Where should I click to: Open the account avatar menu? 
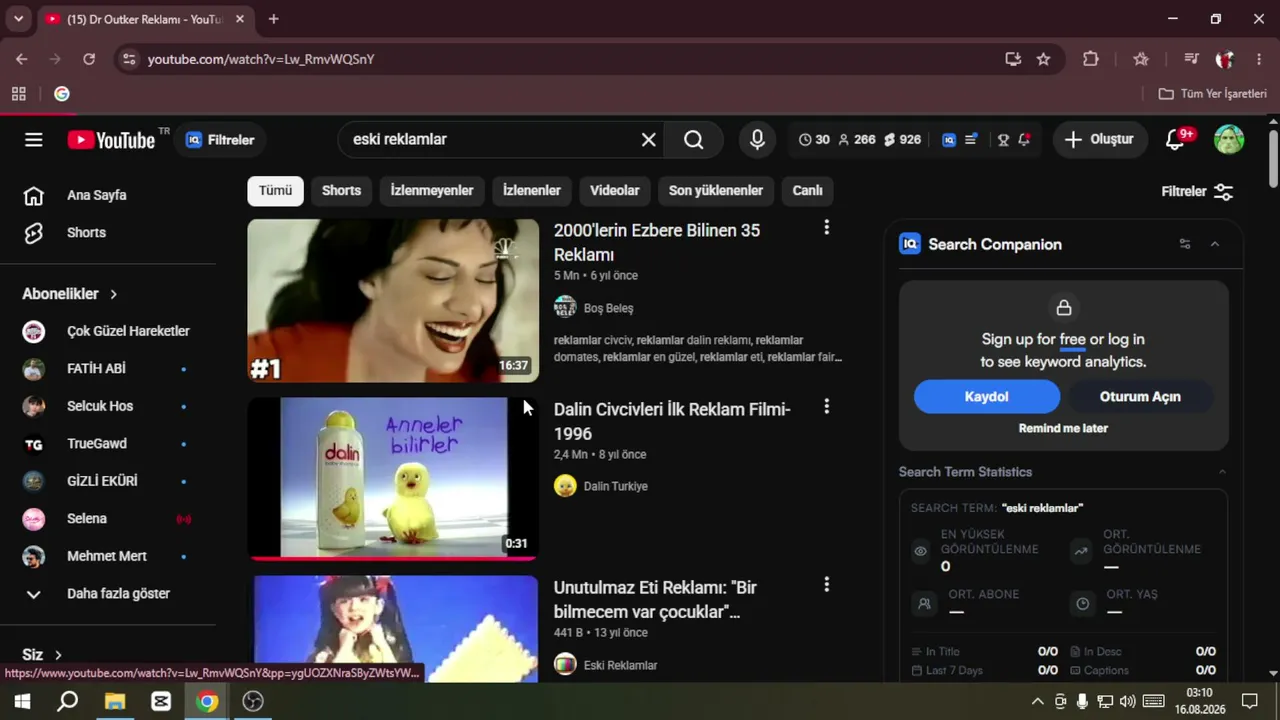click(1229, 140)
